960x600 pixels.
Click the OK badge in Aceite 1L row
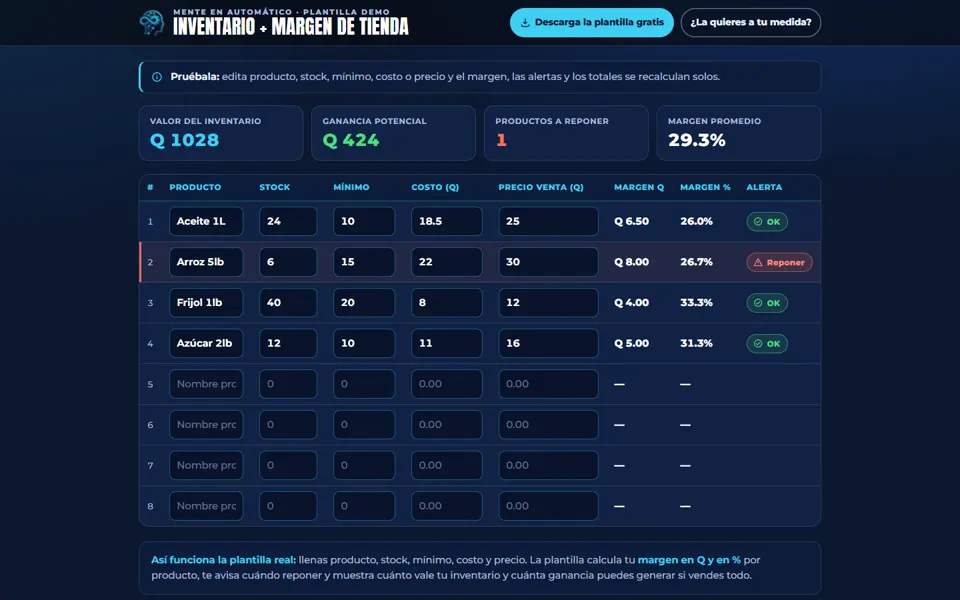point(767,222)
